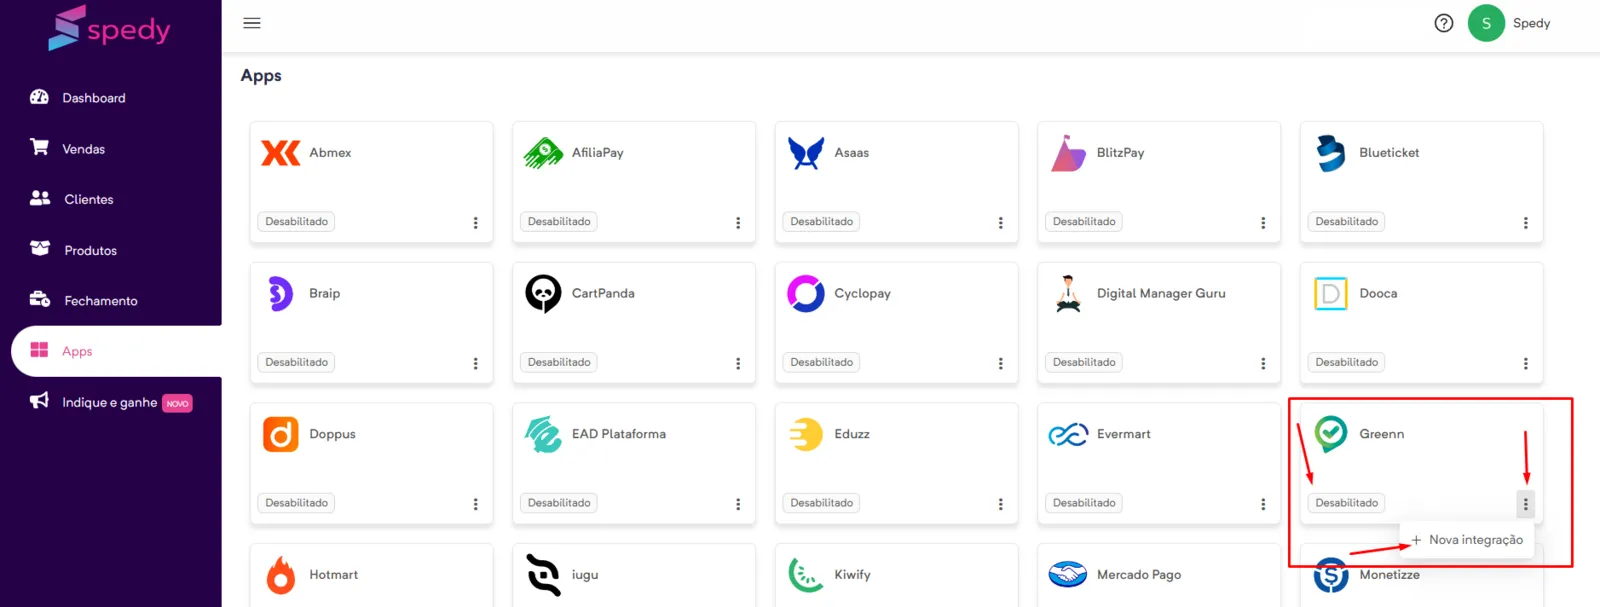Open the three-dot menu on Abmex card
This screenshot has height=607, width=1600.
pyautogui.click(x=475, y=223)
